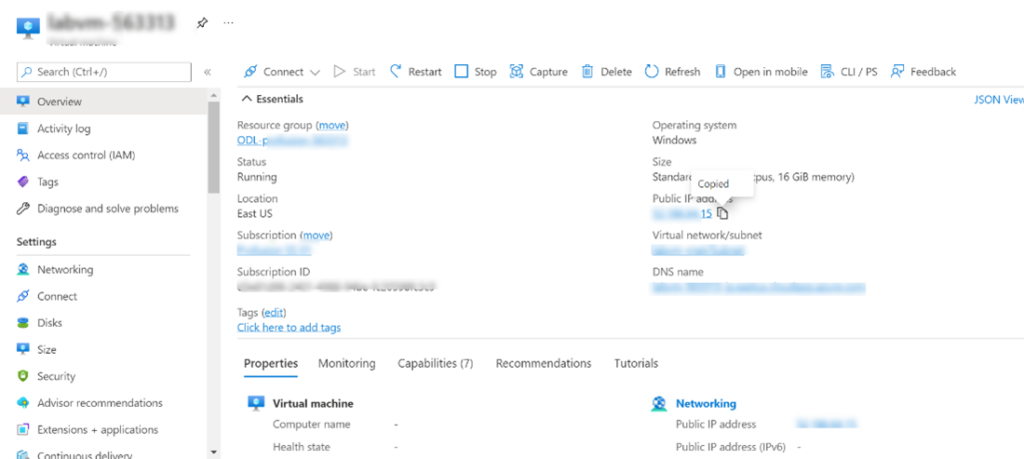Pin the VM to dashboard
1024x459 pixels.
(202, 22)
